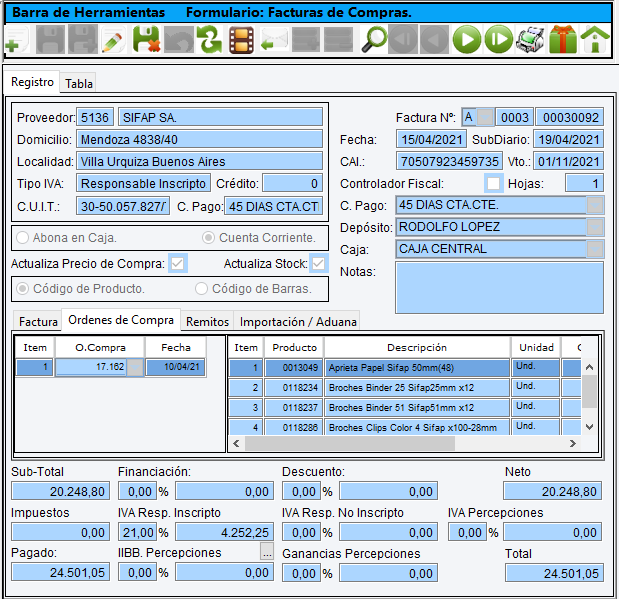Screen dimensions: 619x599
Task: Click the products grid scroll left arrow
Action: 236,443
